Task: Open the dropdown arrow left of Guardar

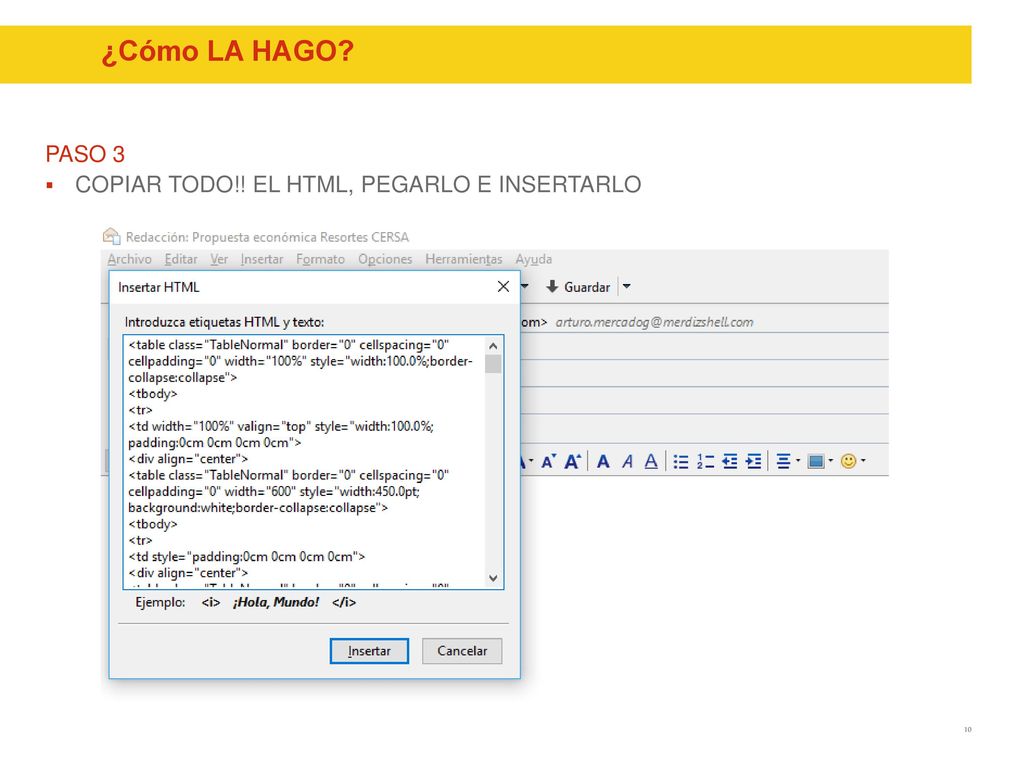Action: click(524, 287)
